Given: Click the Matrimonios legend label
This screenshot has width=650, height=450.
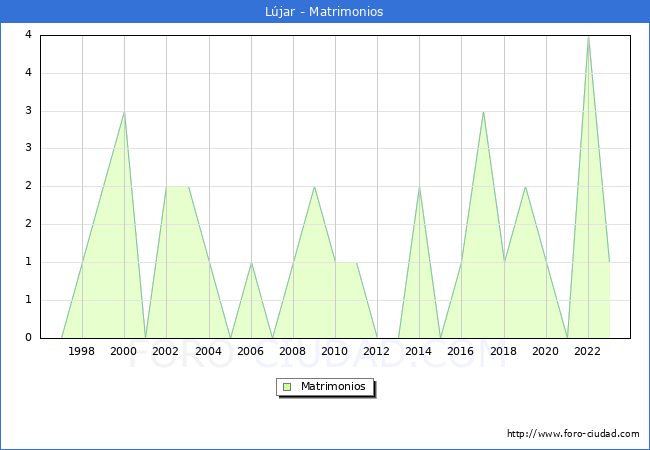Looking at the screenshot, I should [x=333, y=386].
